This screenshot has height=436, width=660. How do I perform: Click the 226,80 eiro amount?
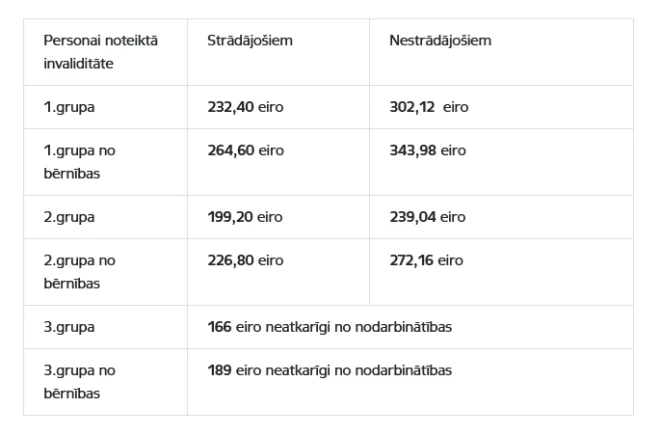[x=245, y=262]
